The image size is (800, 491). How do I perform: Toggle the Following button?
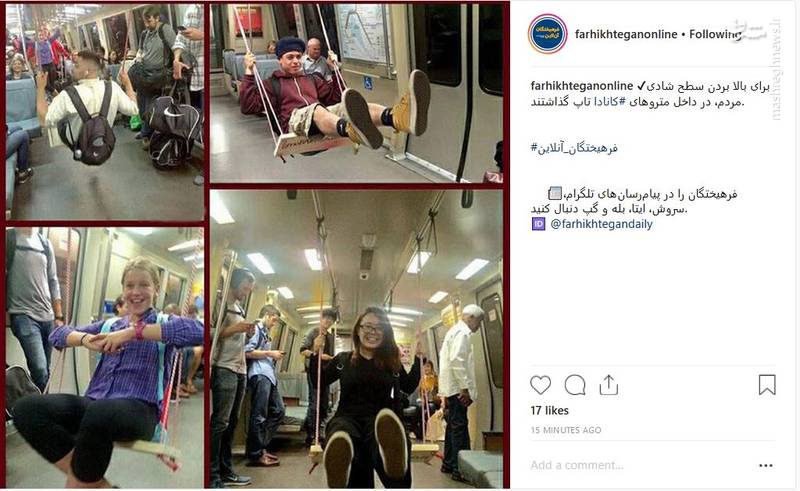[714, 34]
